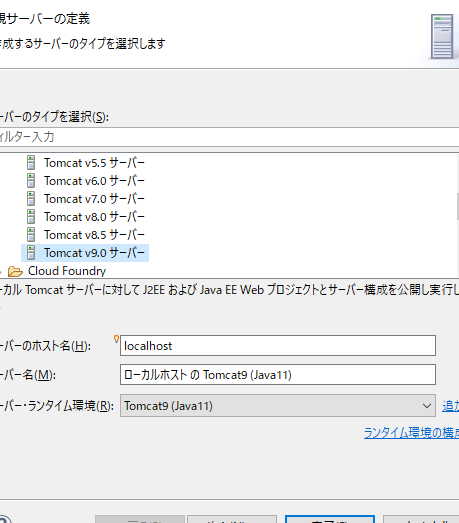The height and width of the screenshot is (523, 459).
Task: Click the Tomcat v7.0 server icon
Action: pos(31,199)
